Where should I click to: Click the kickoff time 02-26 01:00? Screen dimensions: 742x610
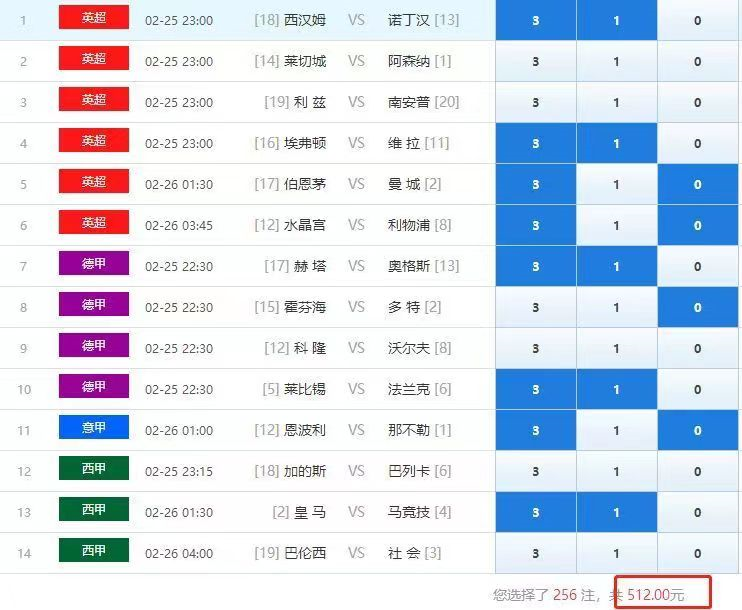click(x=179, y=431)
